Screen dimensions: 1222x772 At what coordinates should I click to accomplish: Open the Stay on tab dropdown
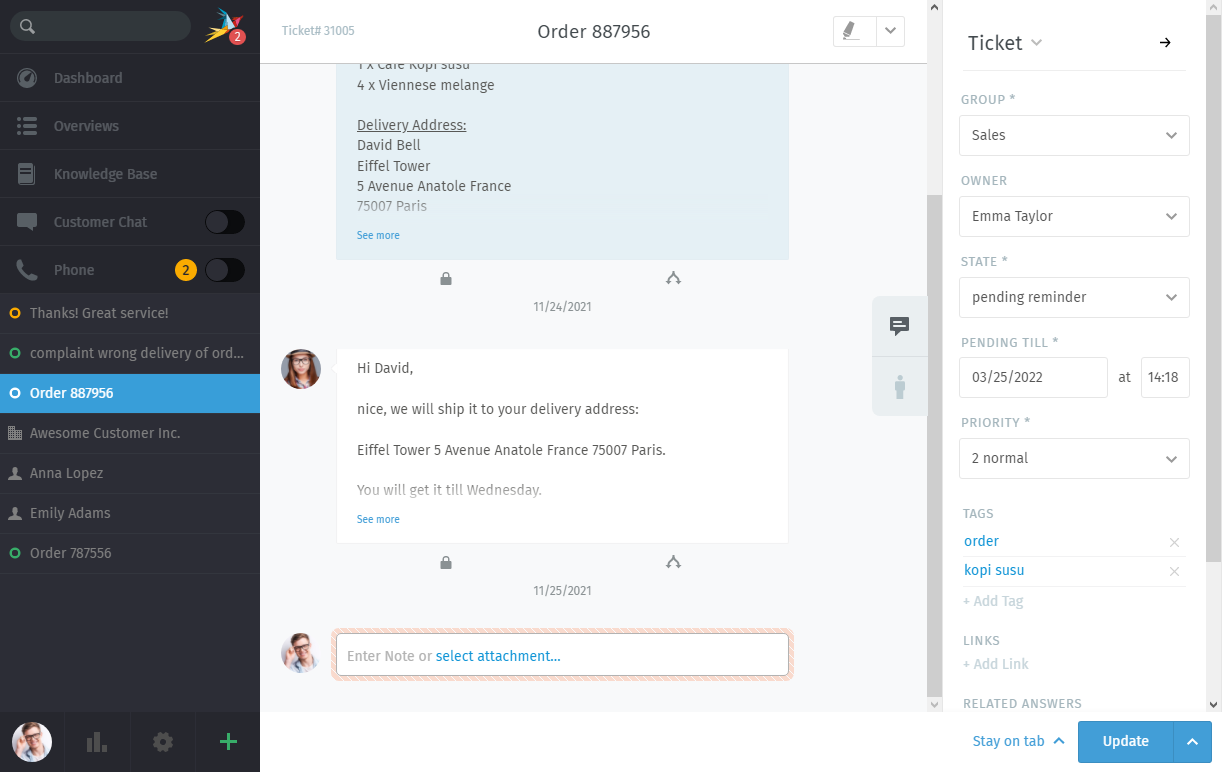[x=1018, y=741]
